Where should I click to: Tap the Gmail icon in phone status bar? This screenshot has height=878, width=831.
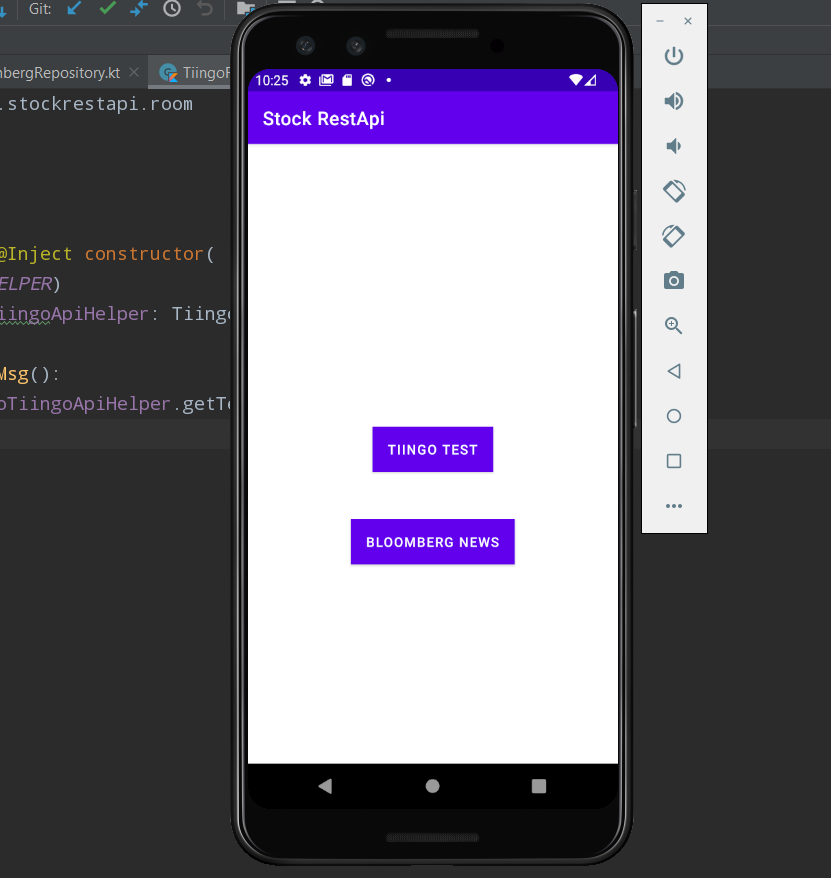pos(326,80)
